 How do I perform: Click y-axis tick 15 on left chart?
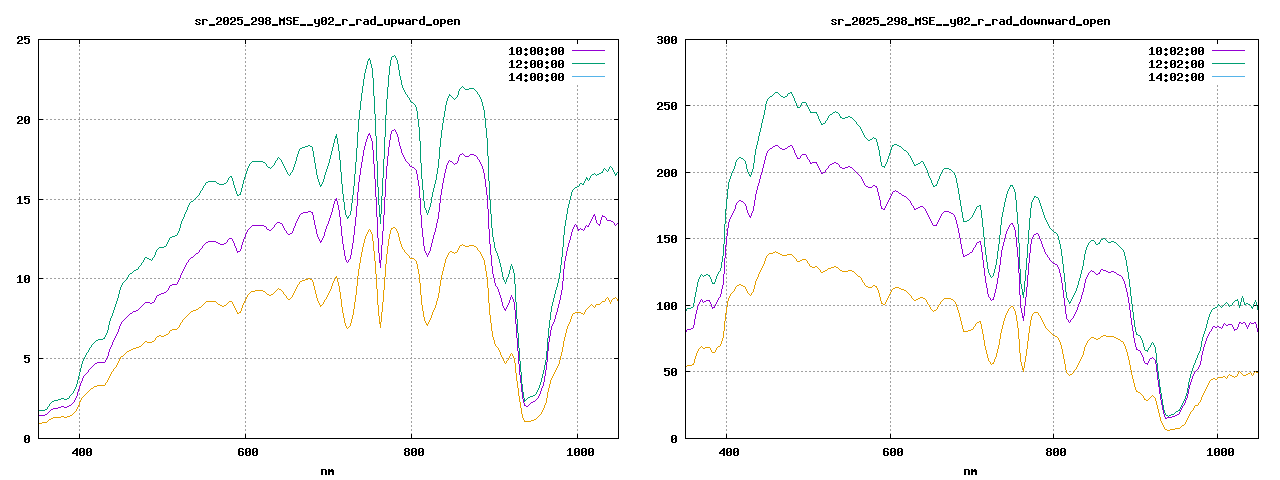[22, 199]
